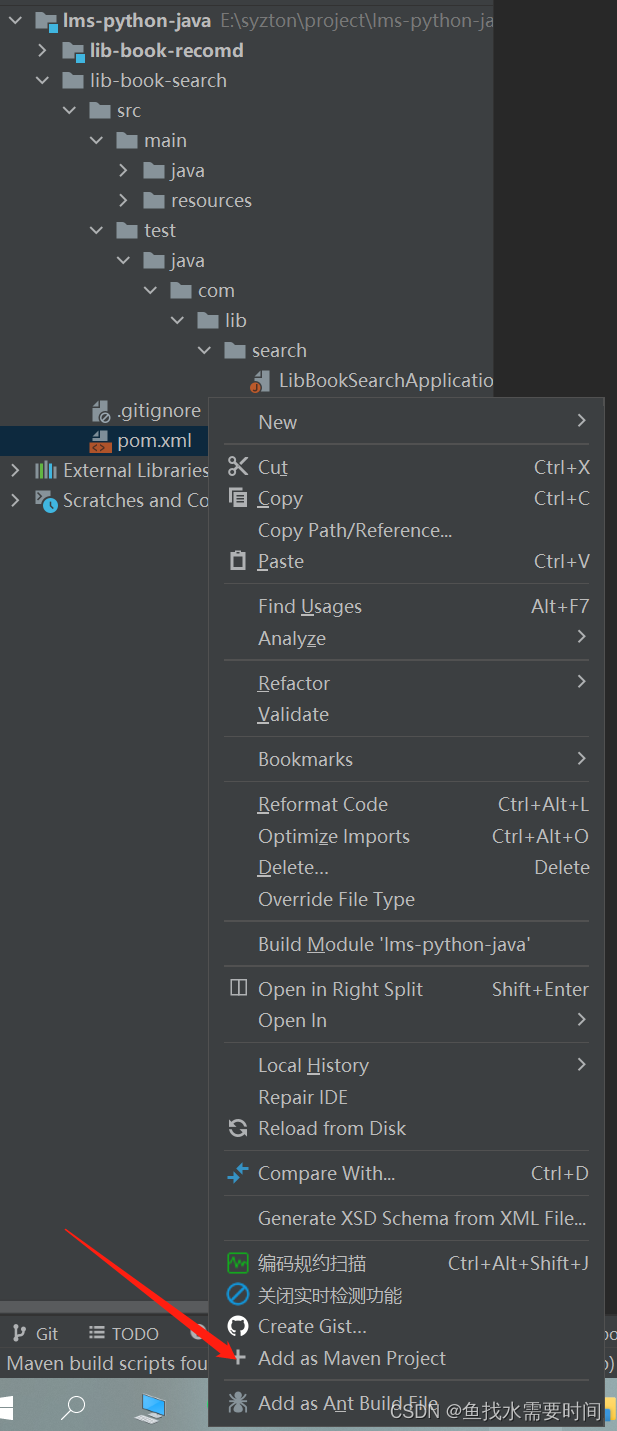Choose Reformat Code
Screen dimensions: 617x1431
[407, 804]
